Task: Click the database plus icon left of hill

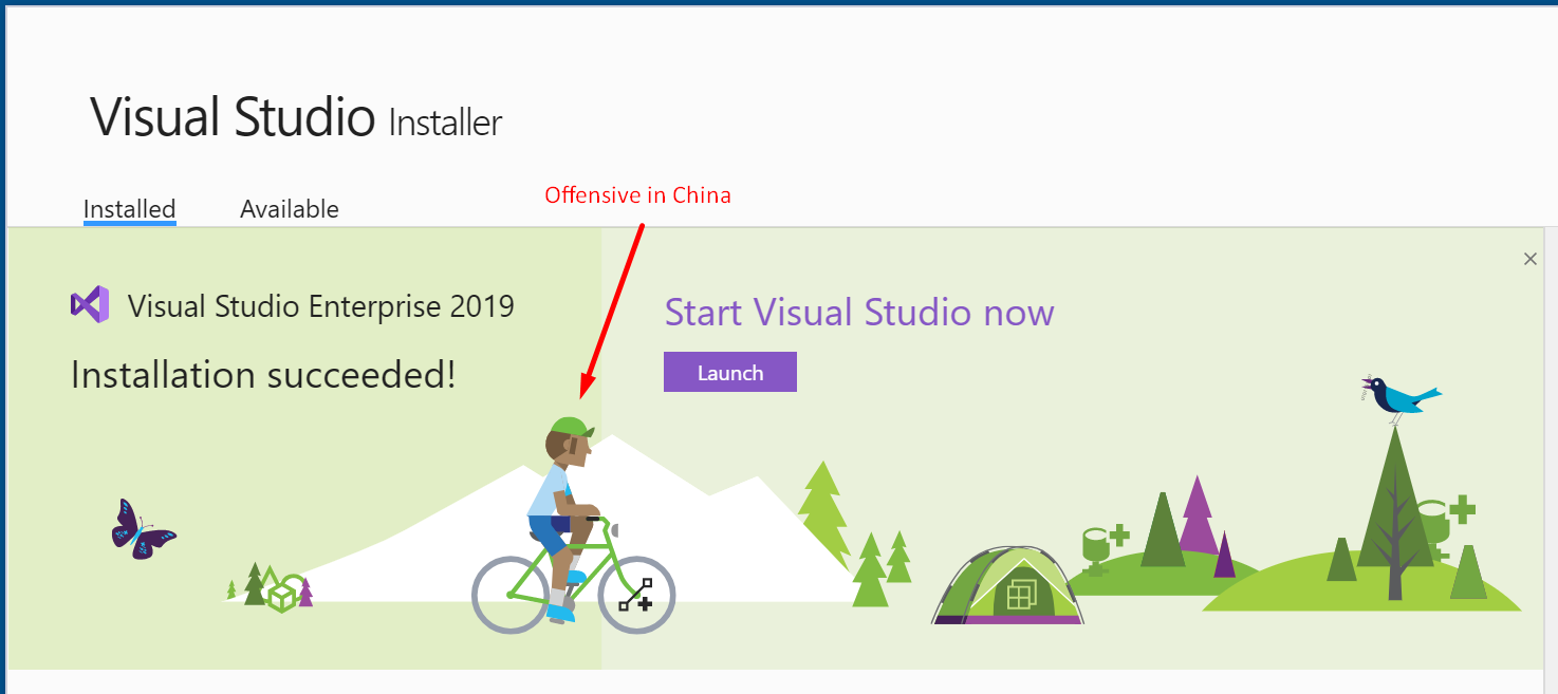Action: [1104, 547]
